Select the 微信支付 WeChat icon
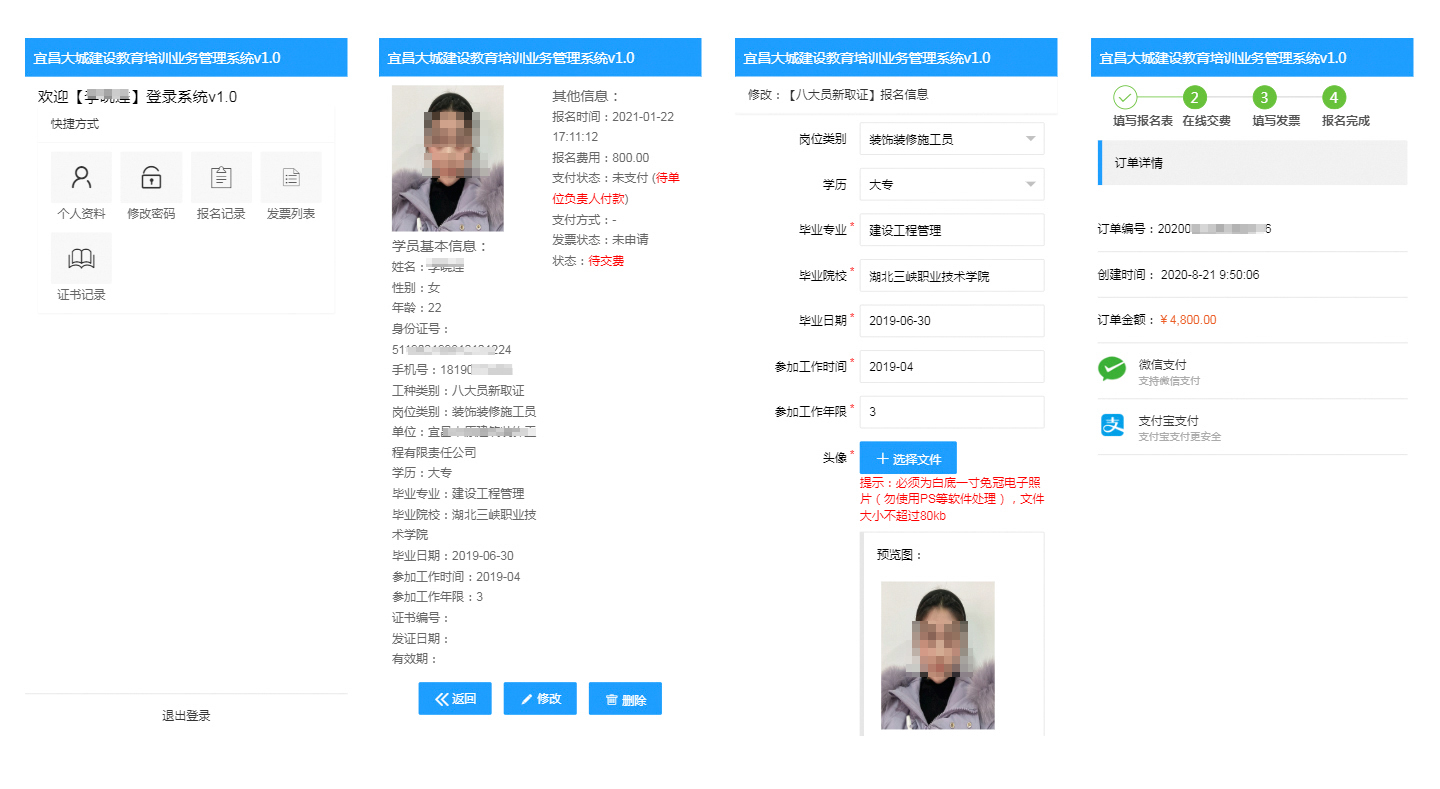The height and width of the screenshot is (789, 1440). point(1112,370)
